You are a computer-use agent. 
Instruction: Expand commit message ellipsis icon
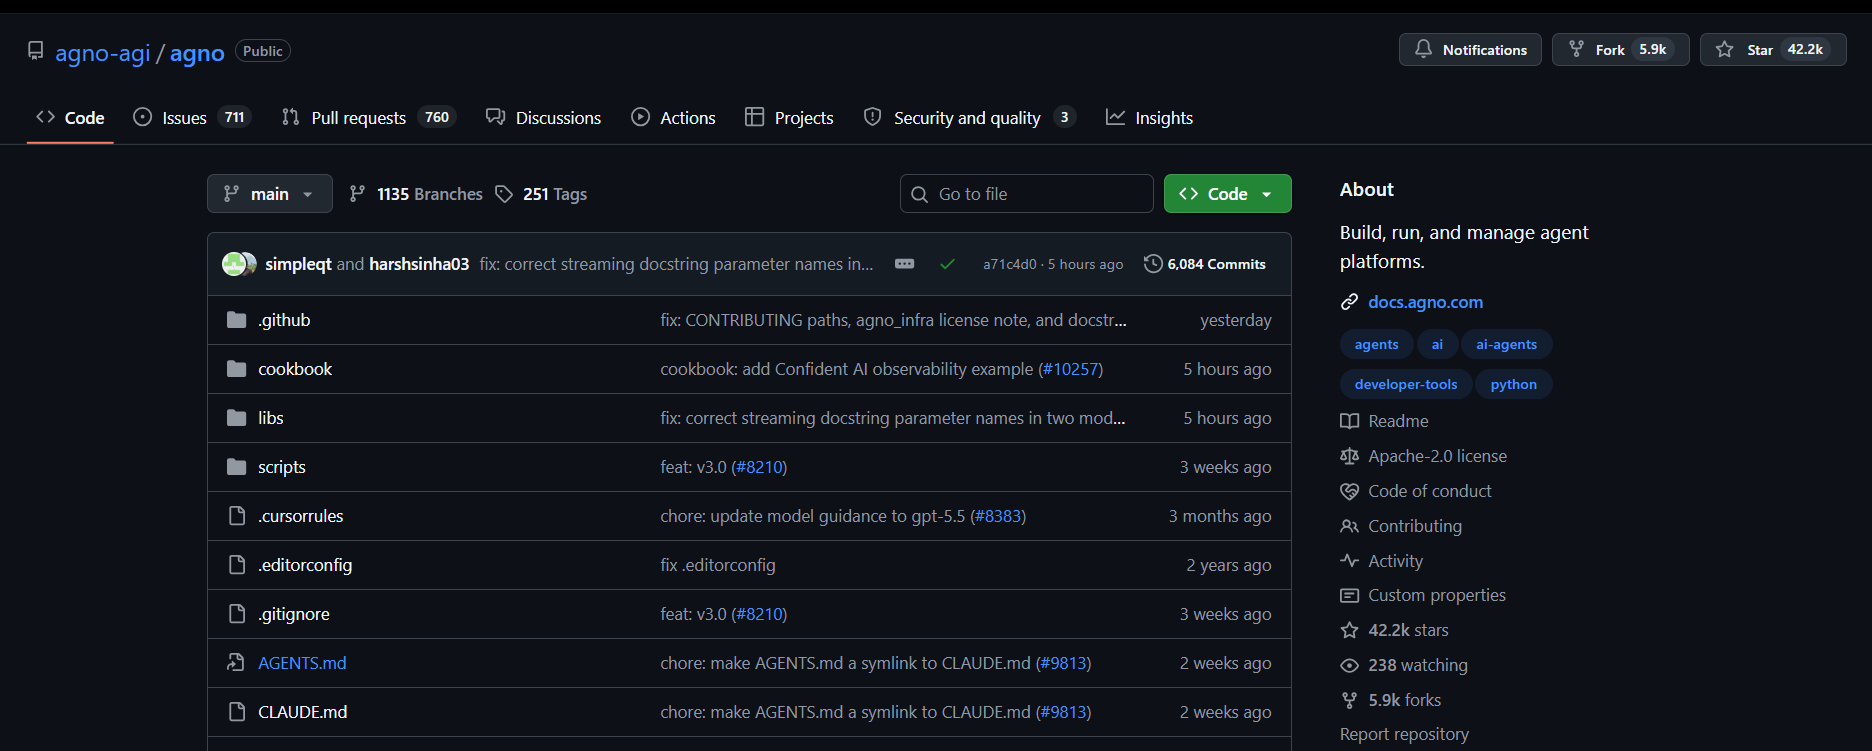904,264
